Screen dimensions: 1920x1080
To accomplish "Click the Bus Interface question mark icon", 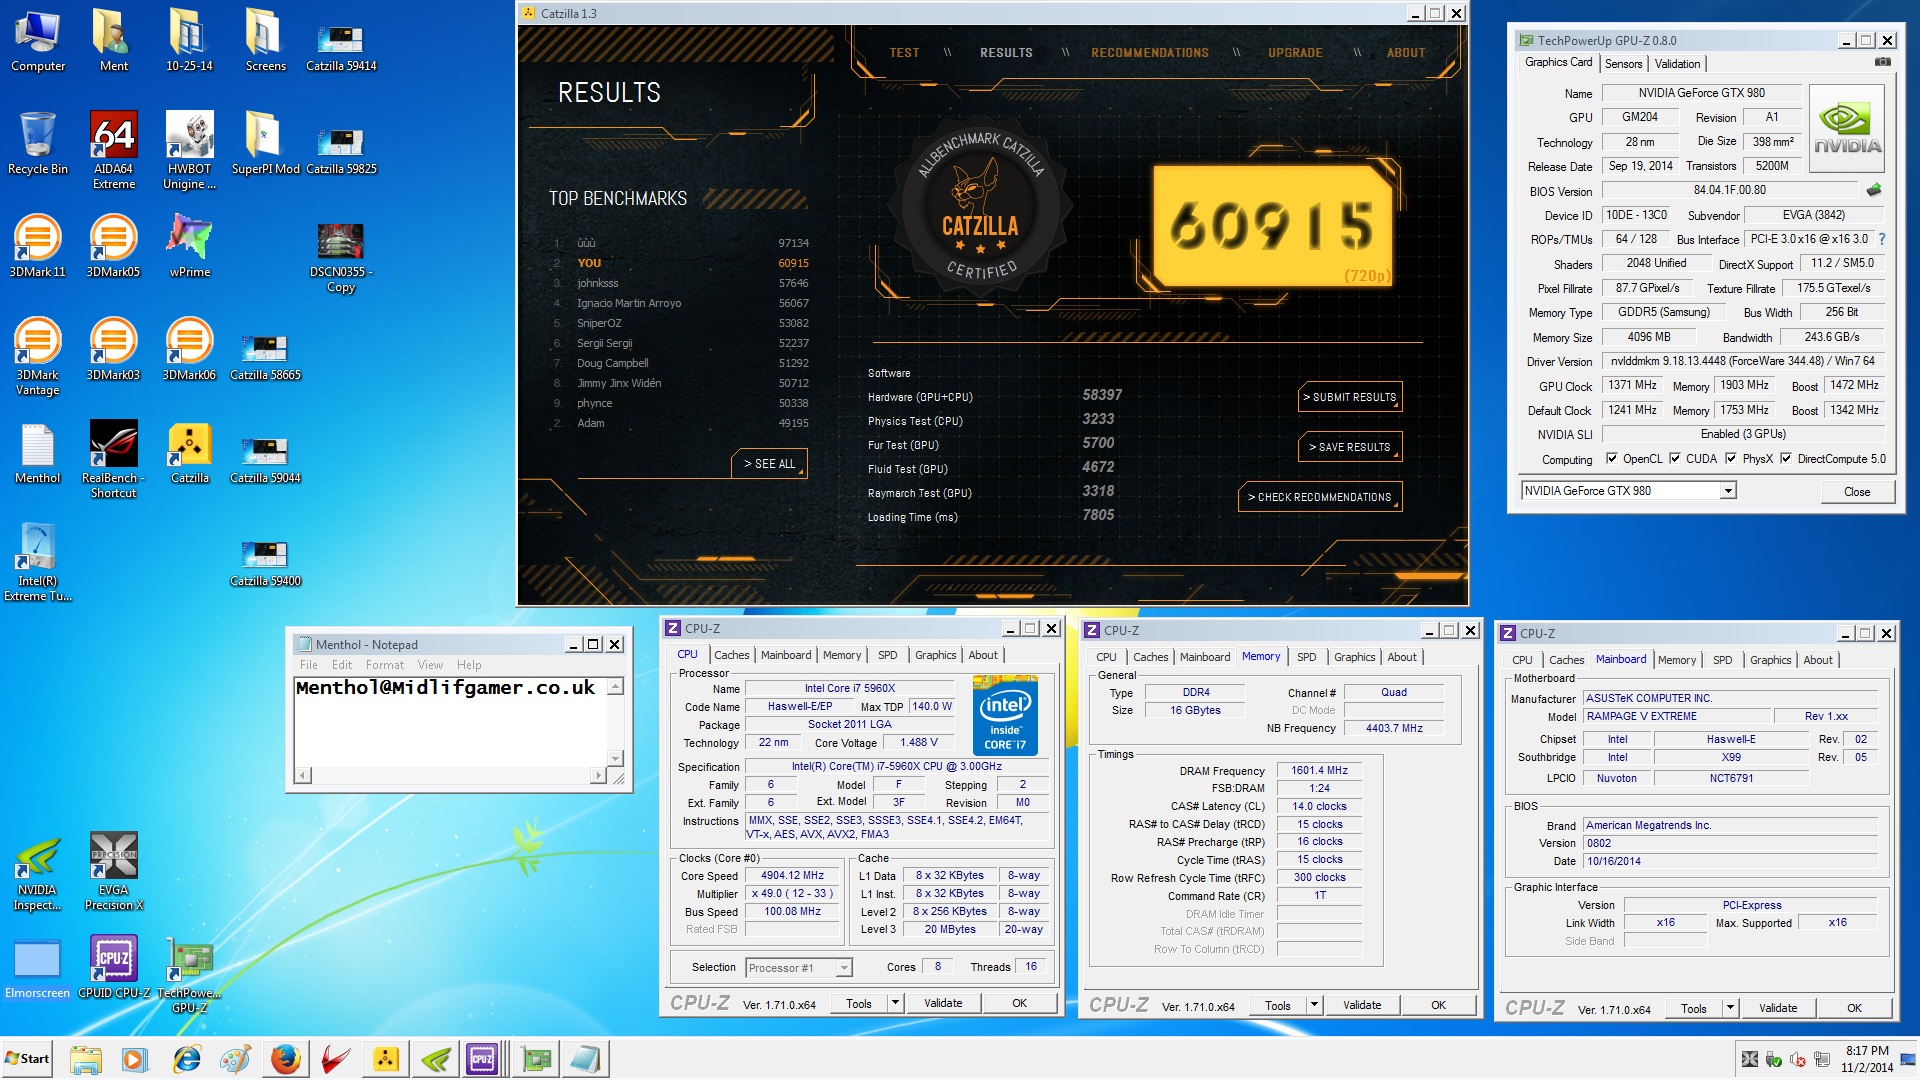I will click(x=1882, y=239).
